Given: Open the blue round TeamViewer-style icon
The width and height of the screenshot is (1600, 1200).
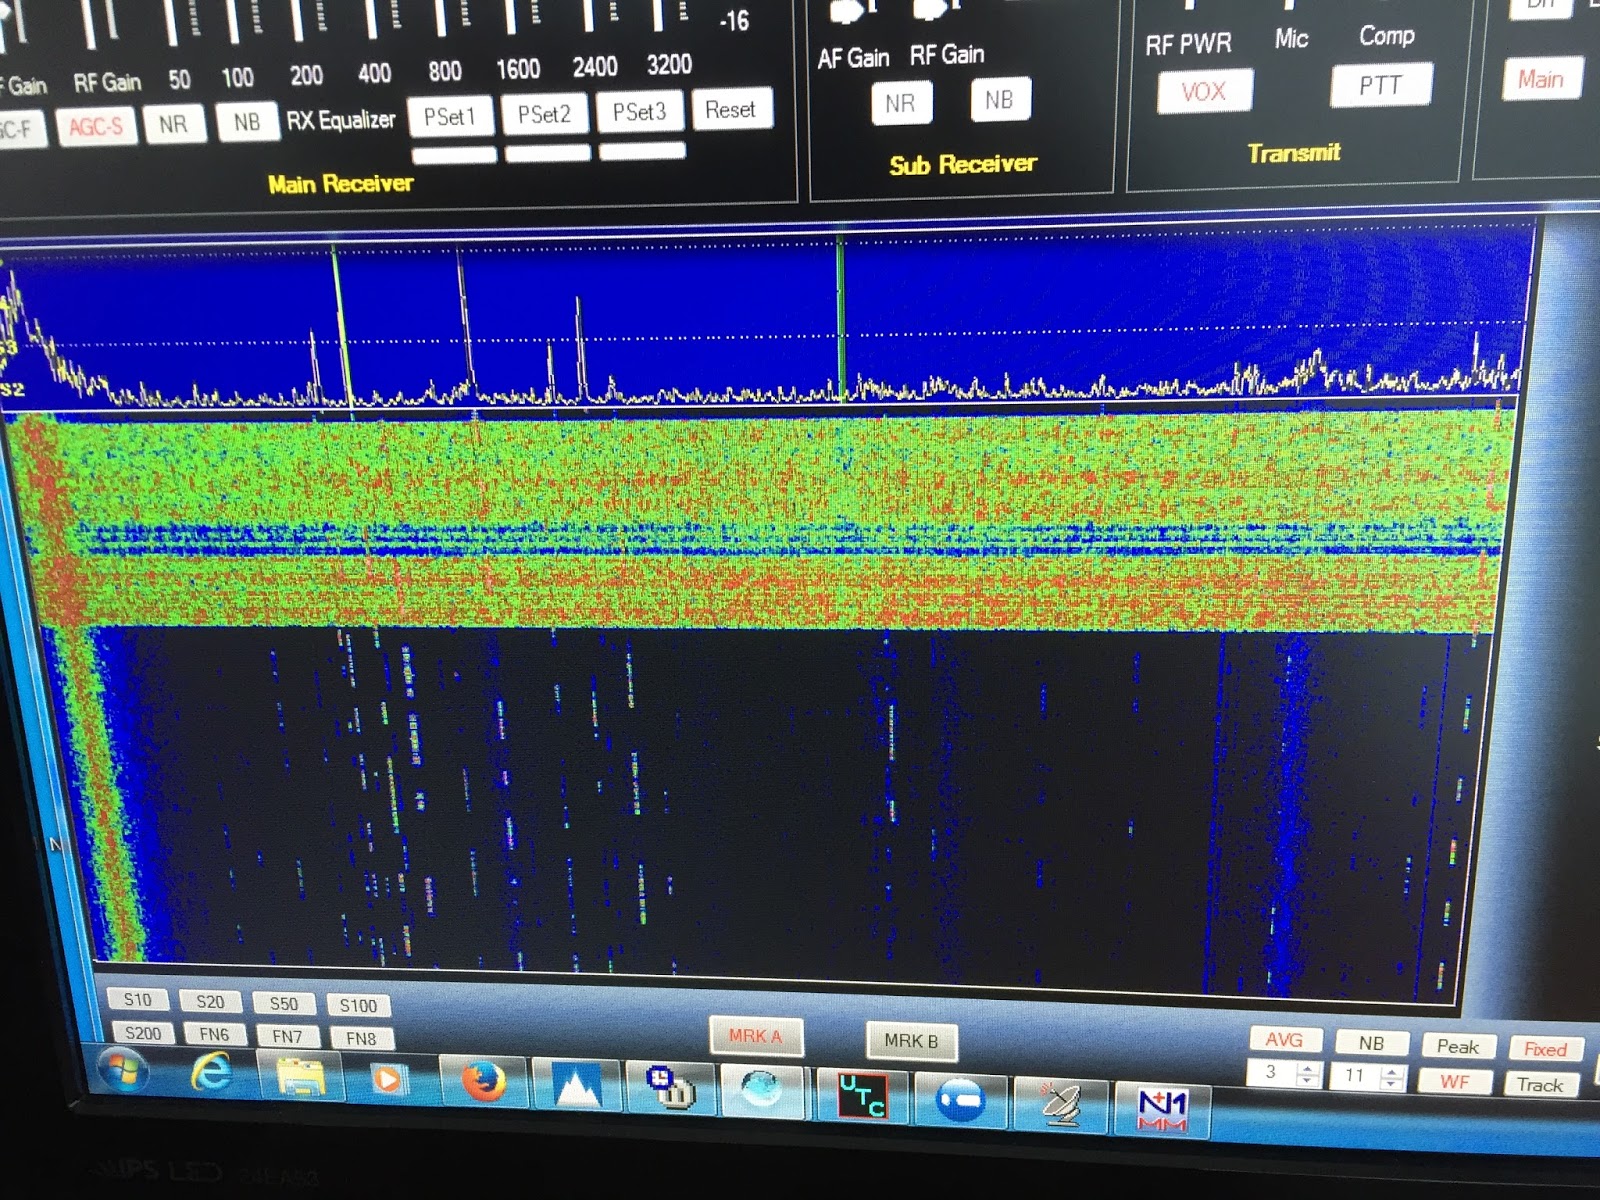Looking at the screenshot, I should (x=960, y=1099).
